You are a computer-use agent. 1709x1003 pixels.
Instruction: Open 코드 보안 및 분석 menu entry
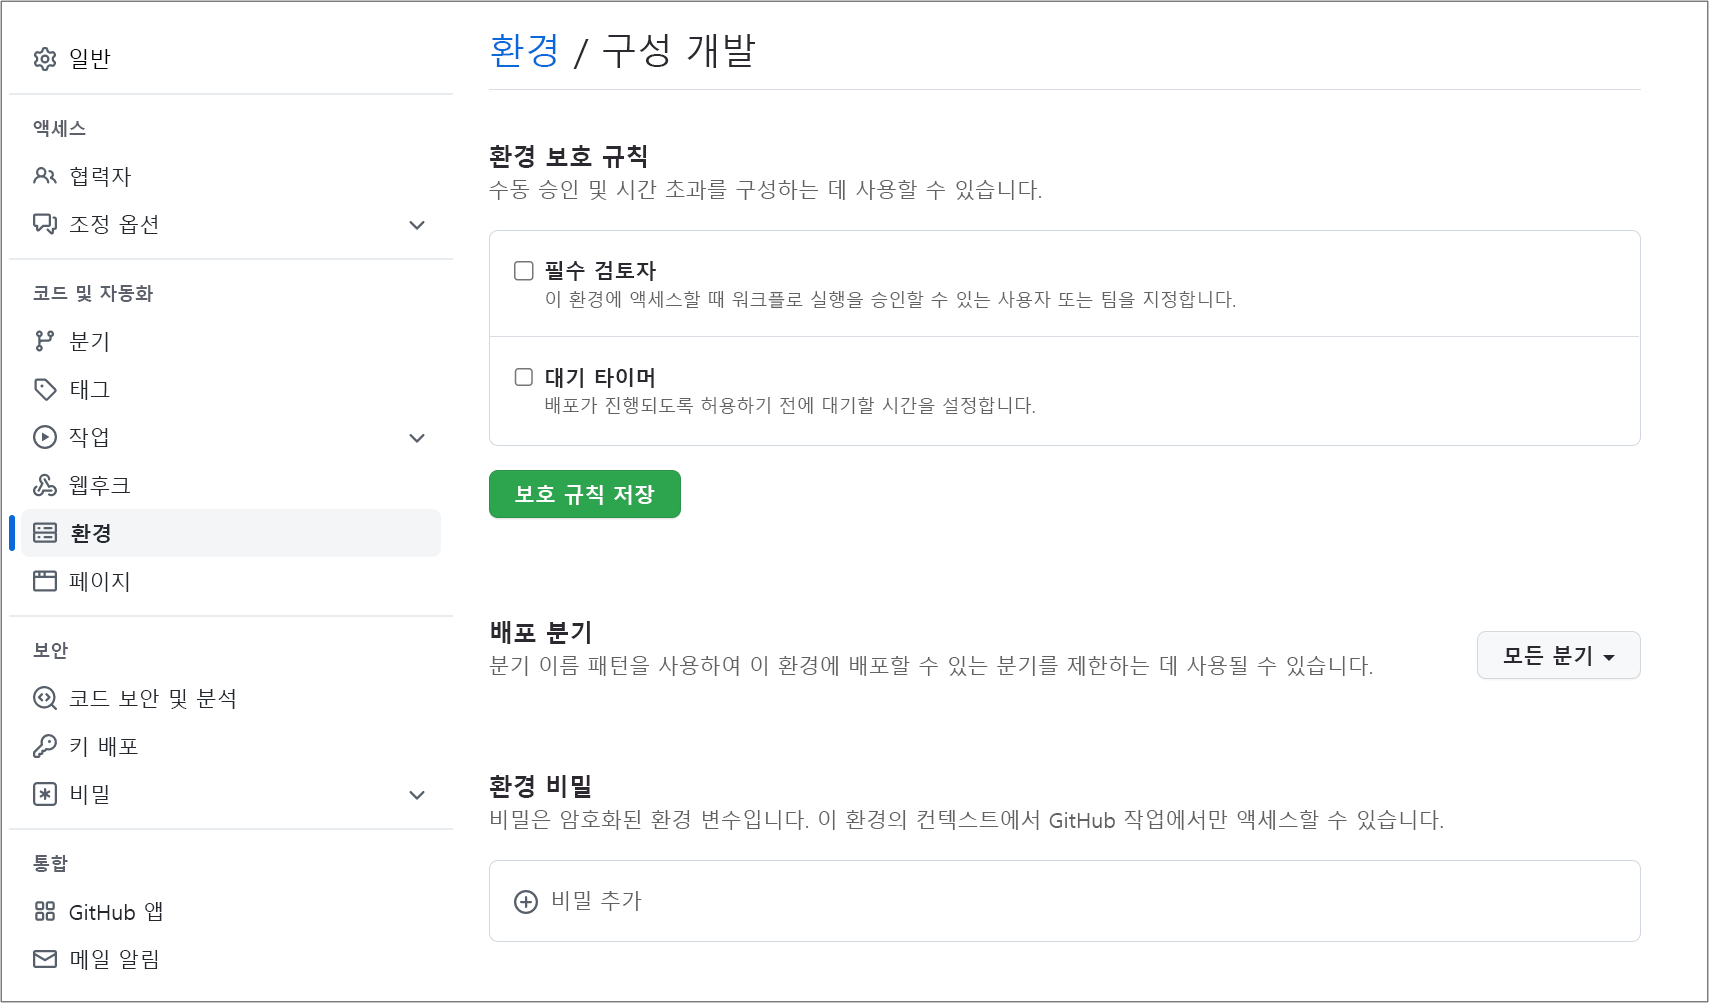click(154, 698)
